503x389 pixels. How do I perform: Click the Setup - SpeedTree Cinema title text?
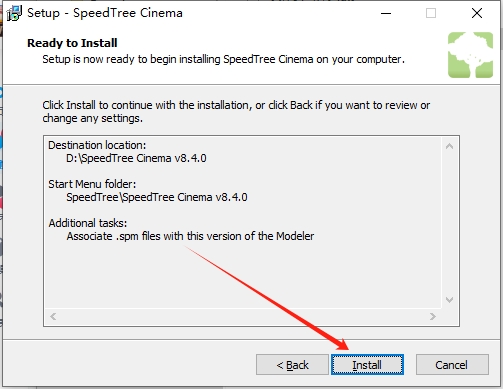(105, 13)
